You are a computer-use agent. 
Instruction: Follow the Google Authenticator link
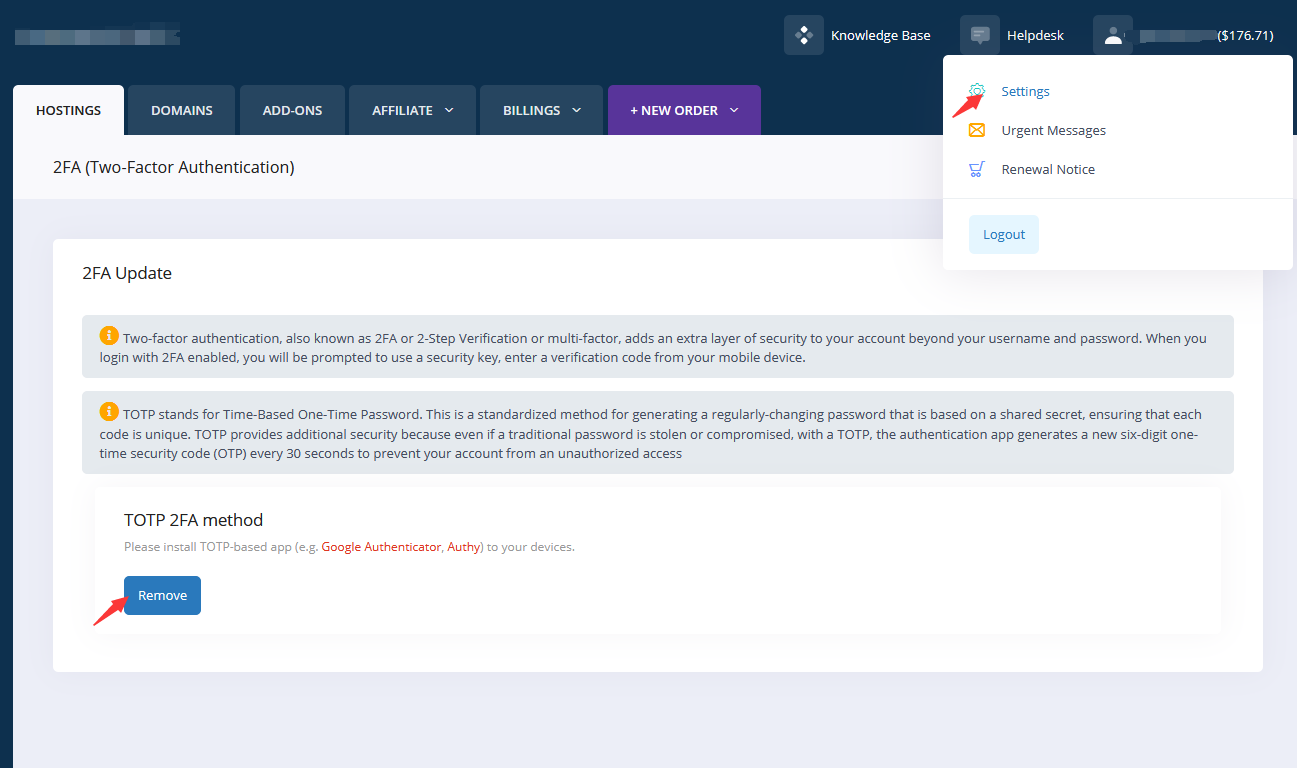[x=381, y=547]
